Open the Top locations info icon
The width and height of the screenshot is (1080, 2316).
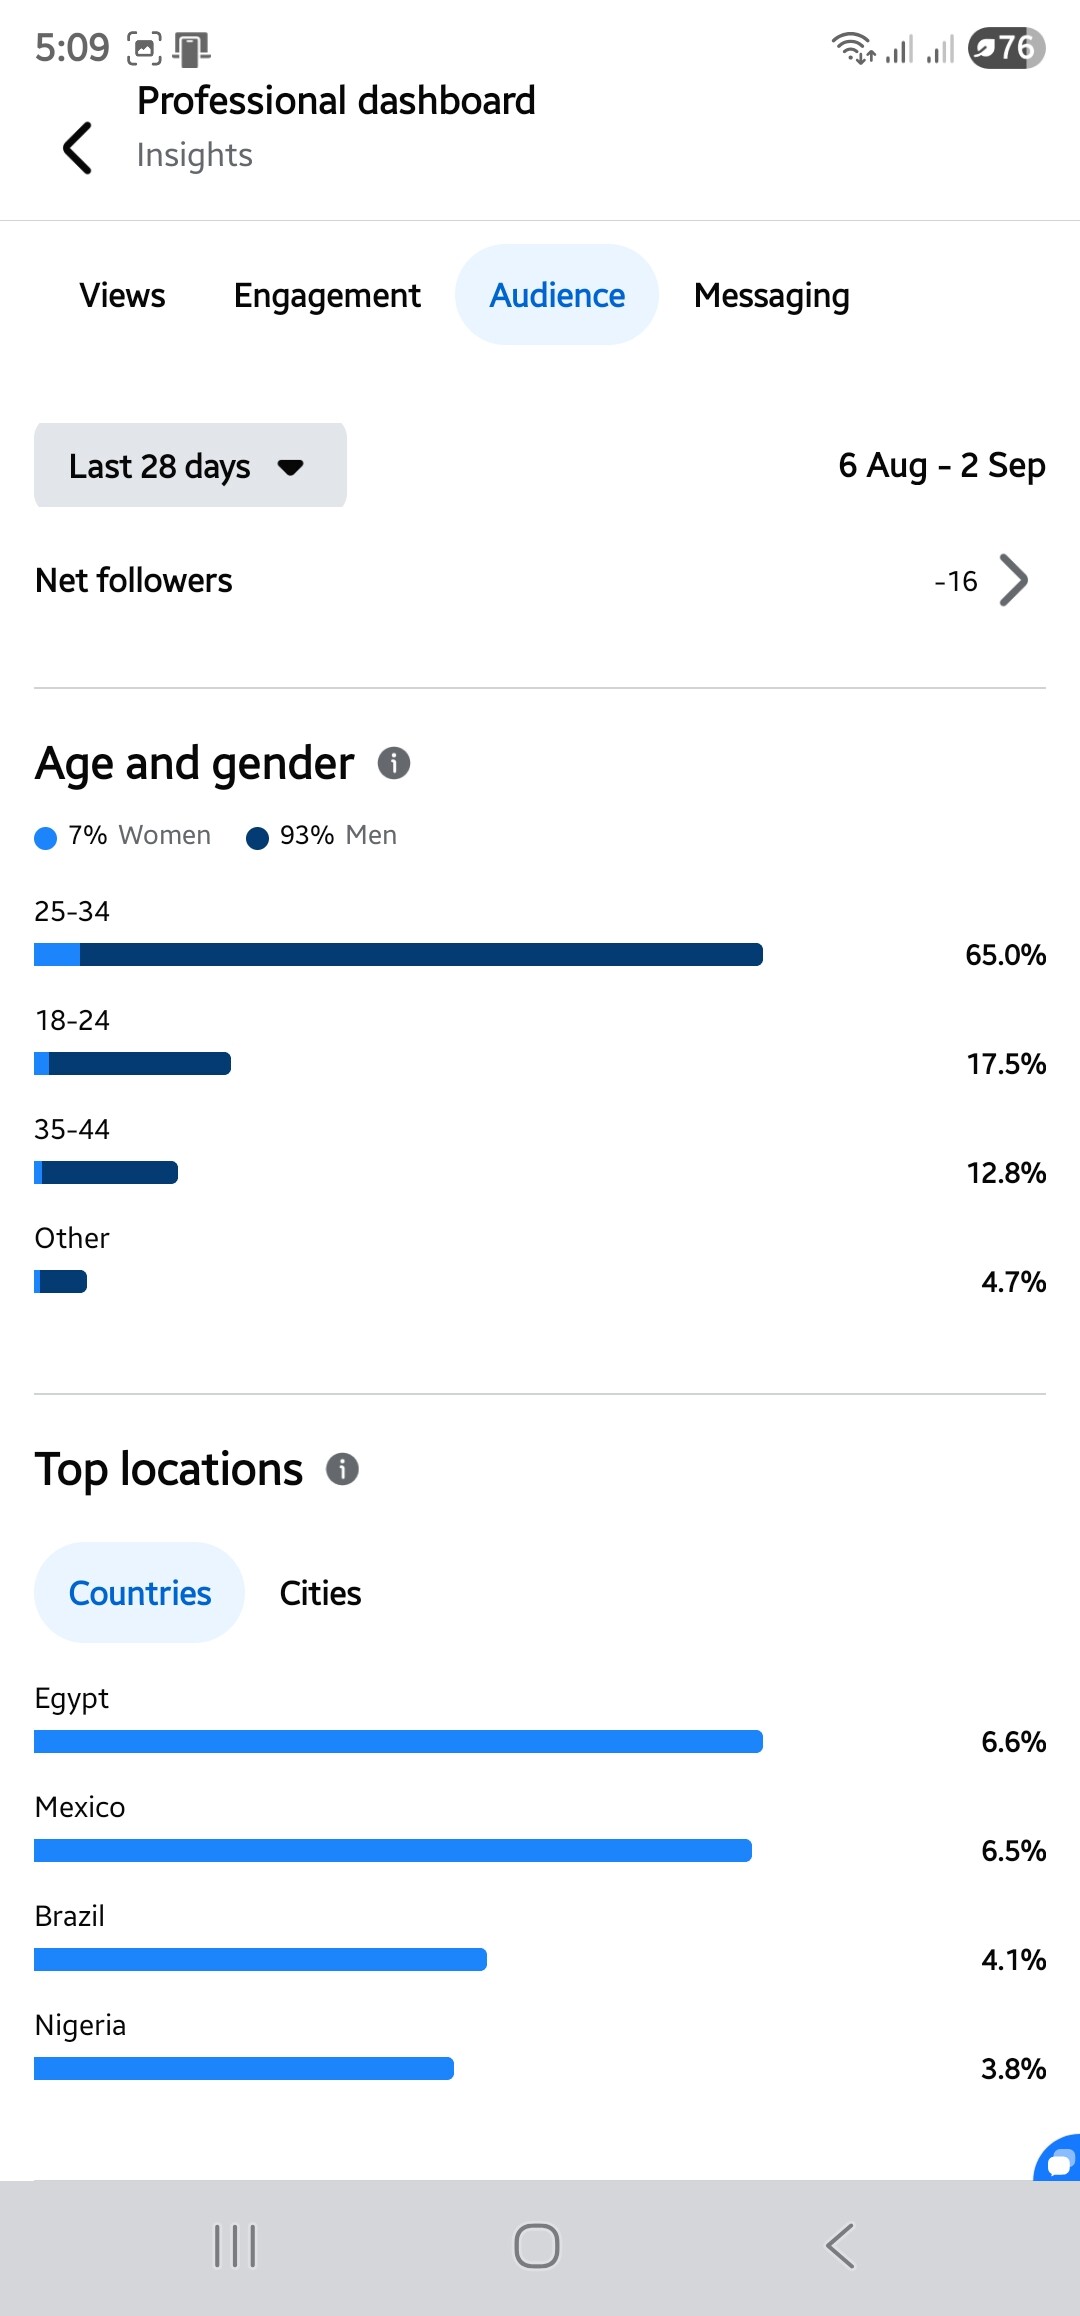343,1469
